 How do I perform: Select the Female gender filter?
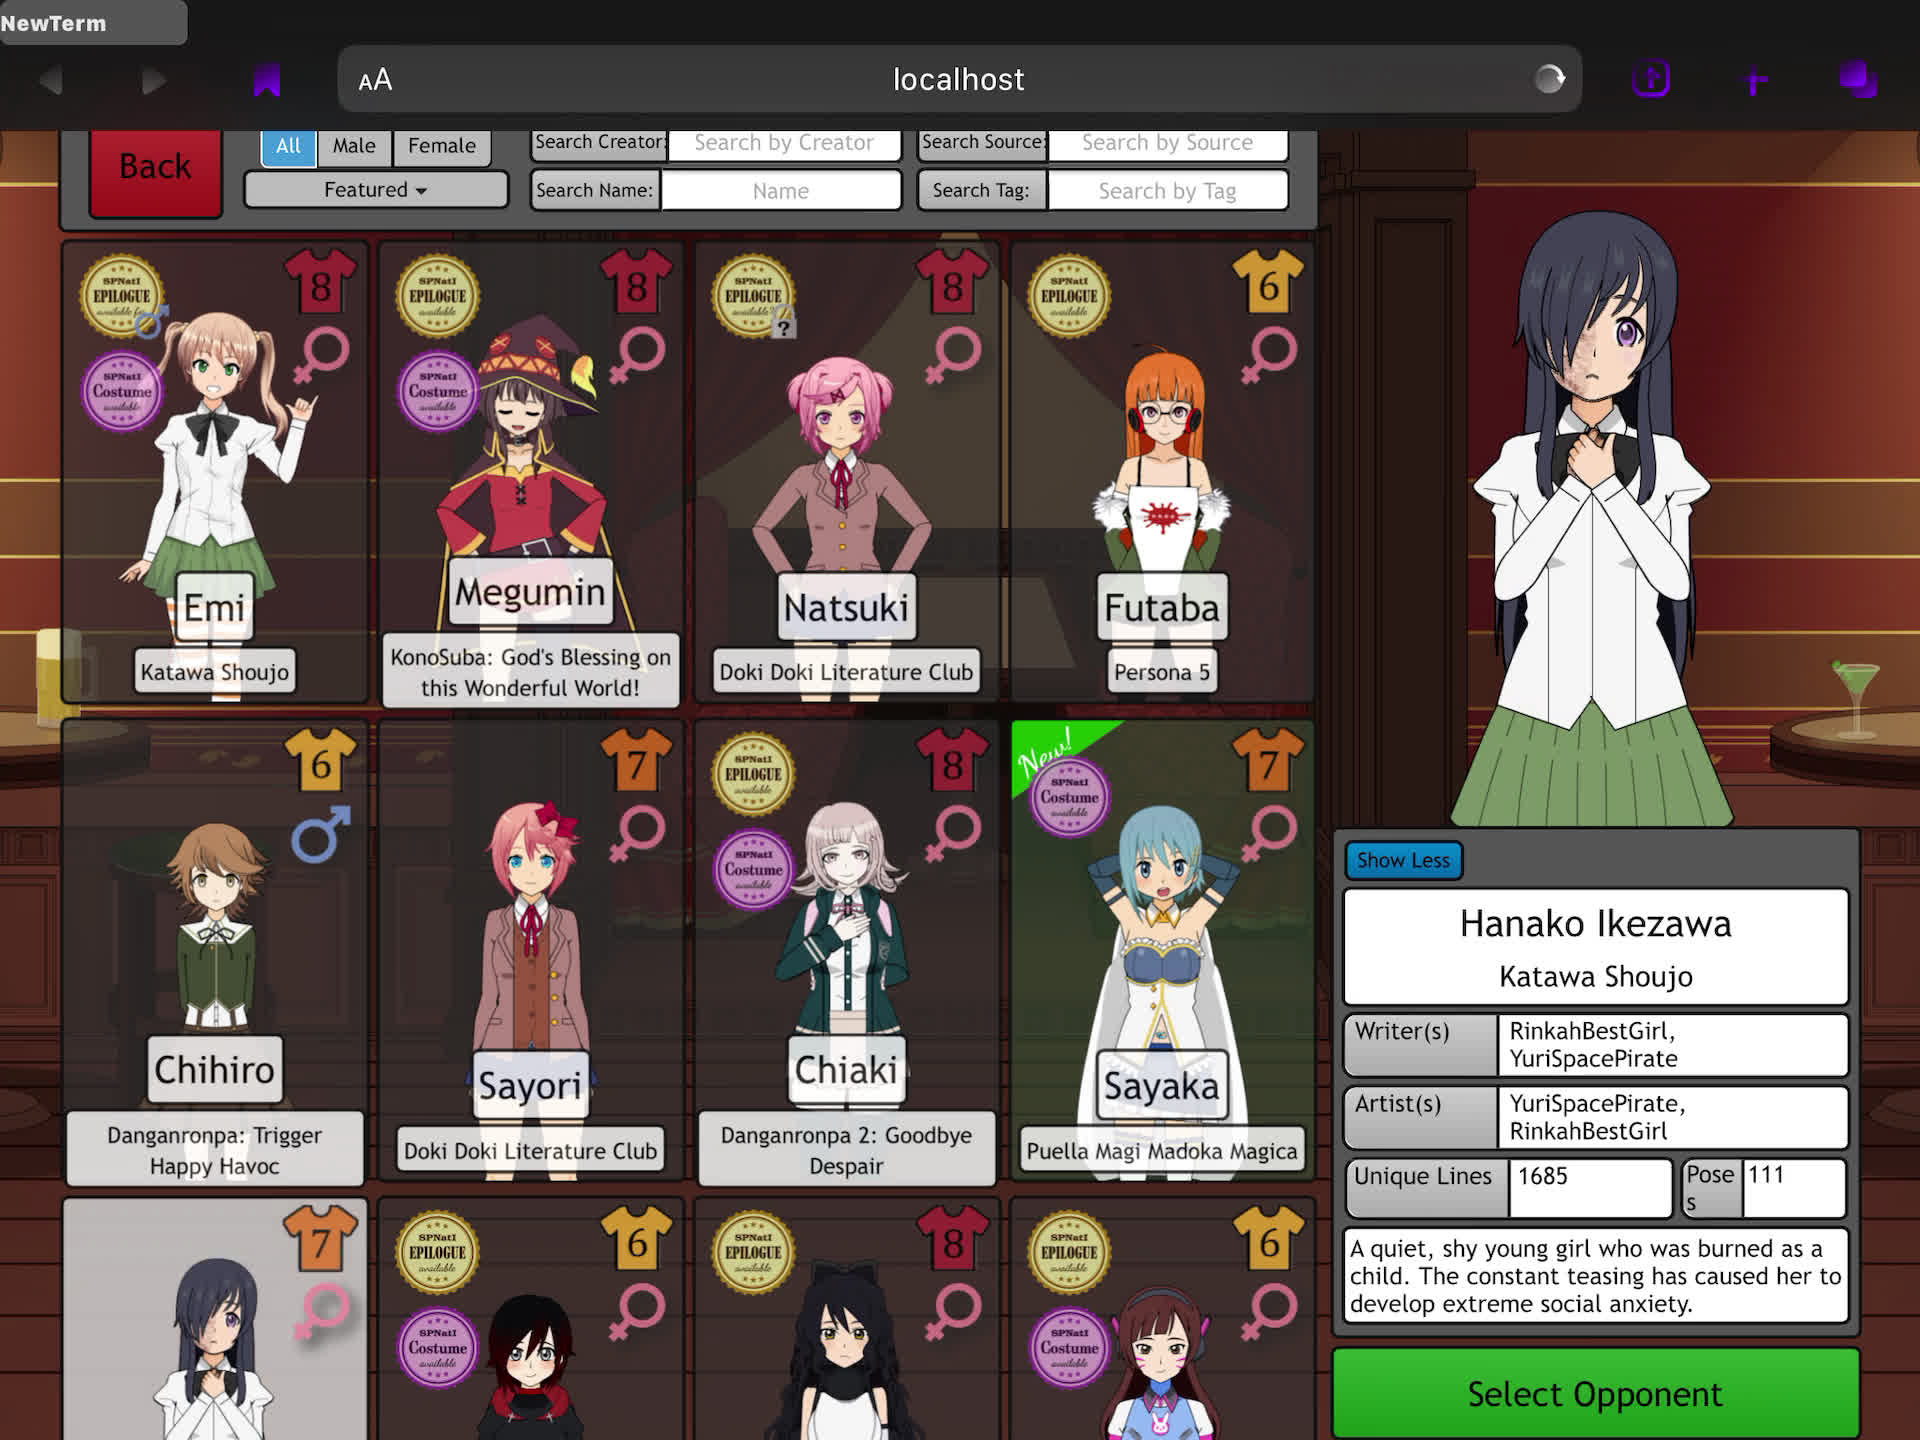tap(442, 146)
